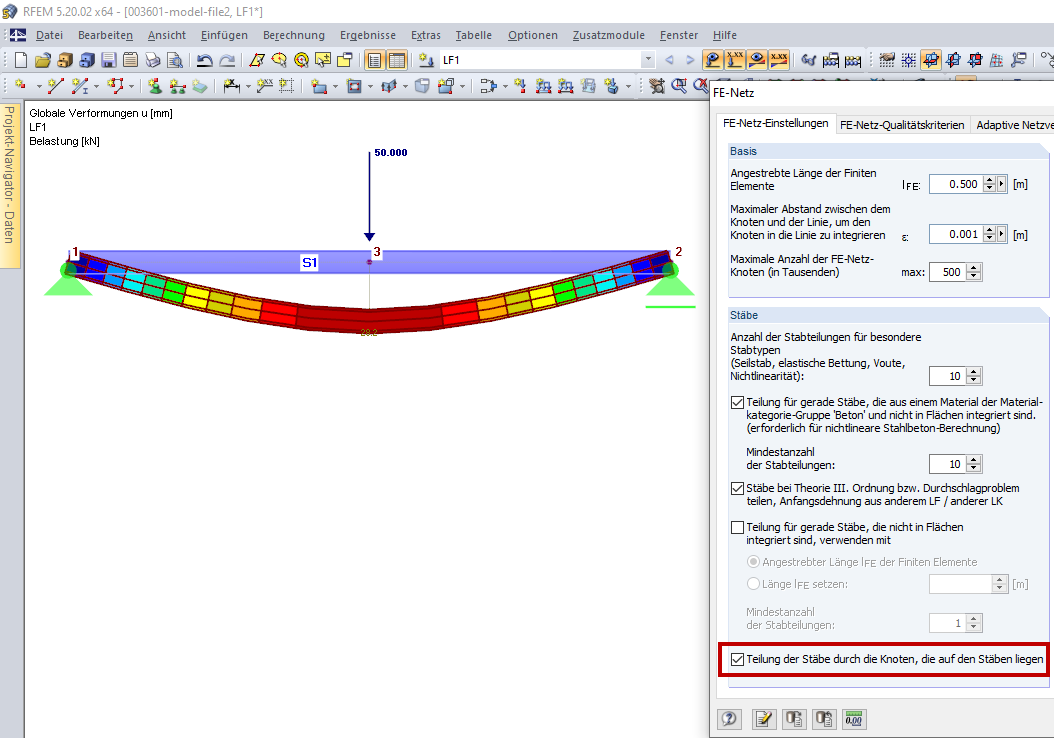Click the new load case icon beside LF1
This screenshot has width=1054, height=738.
tap(425, 60)
